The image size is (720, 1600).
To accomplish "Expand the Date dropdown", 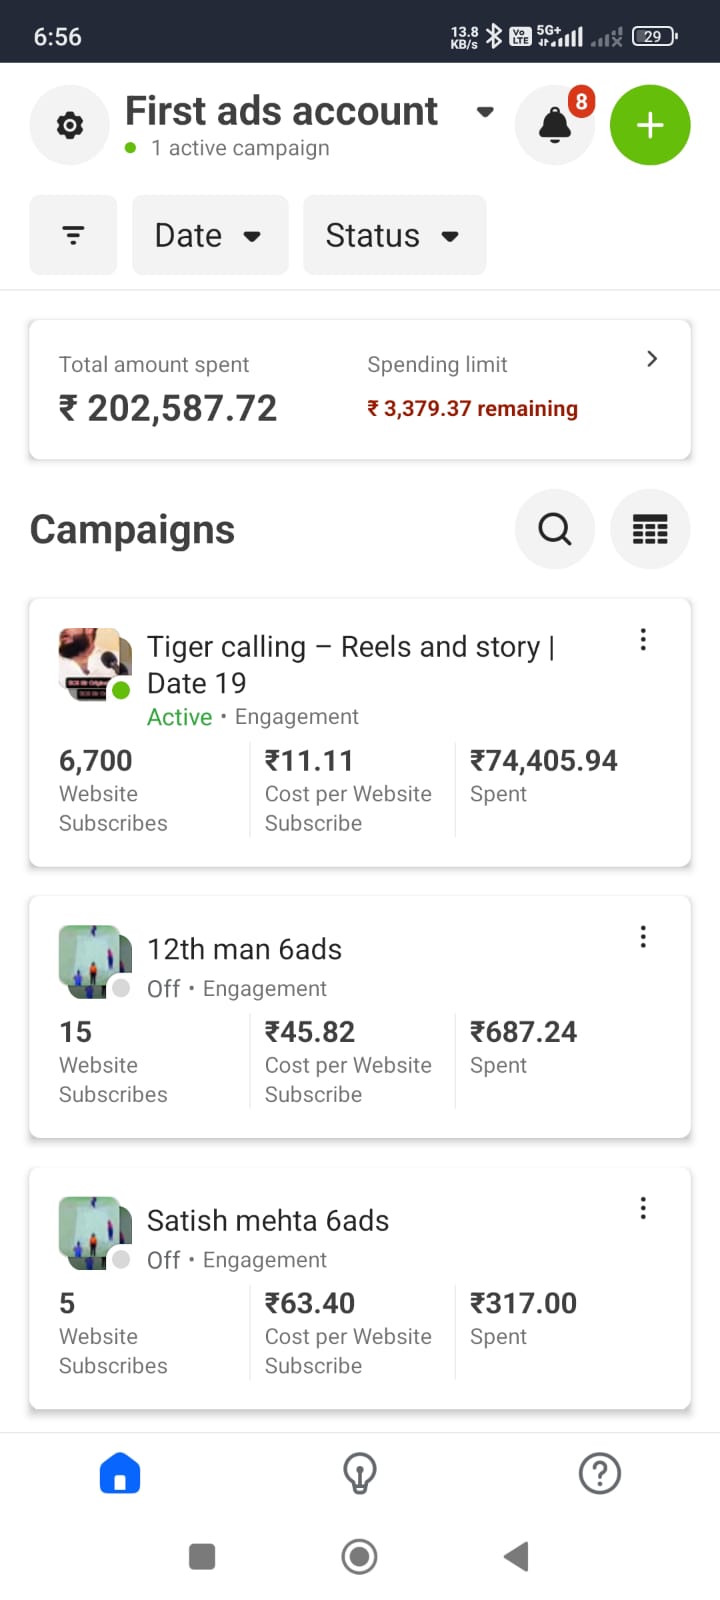I will coord(210,235).
